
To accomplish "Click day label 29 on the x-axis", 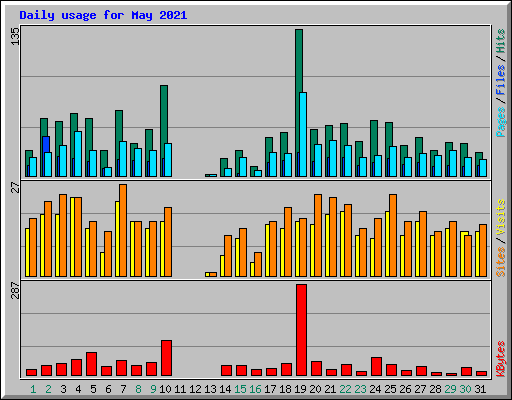I will click(450, 389).
